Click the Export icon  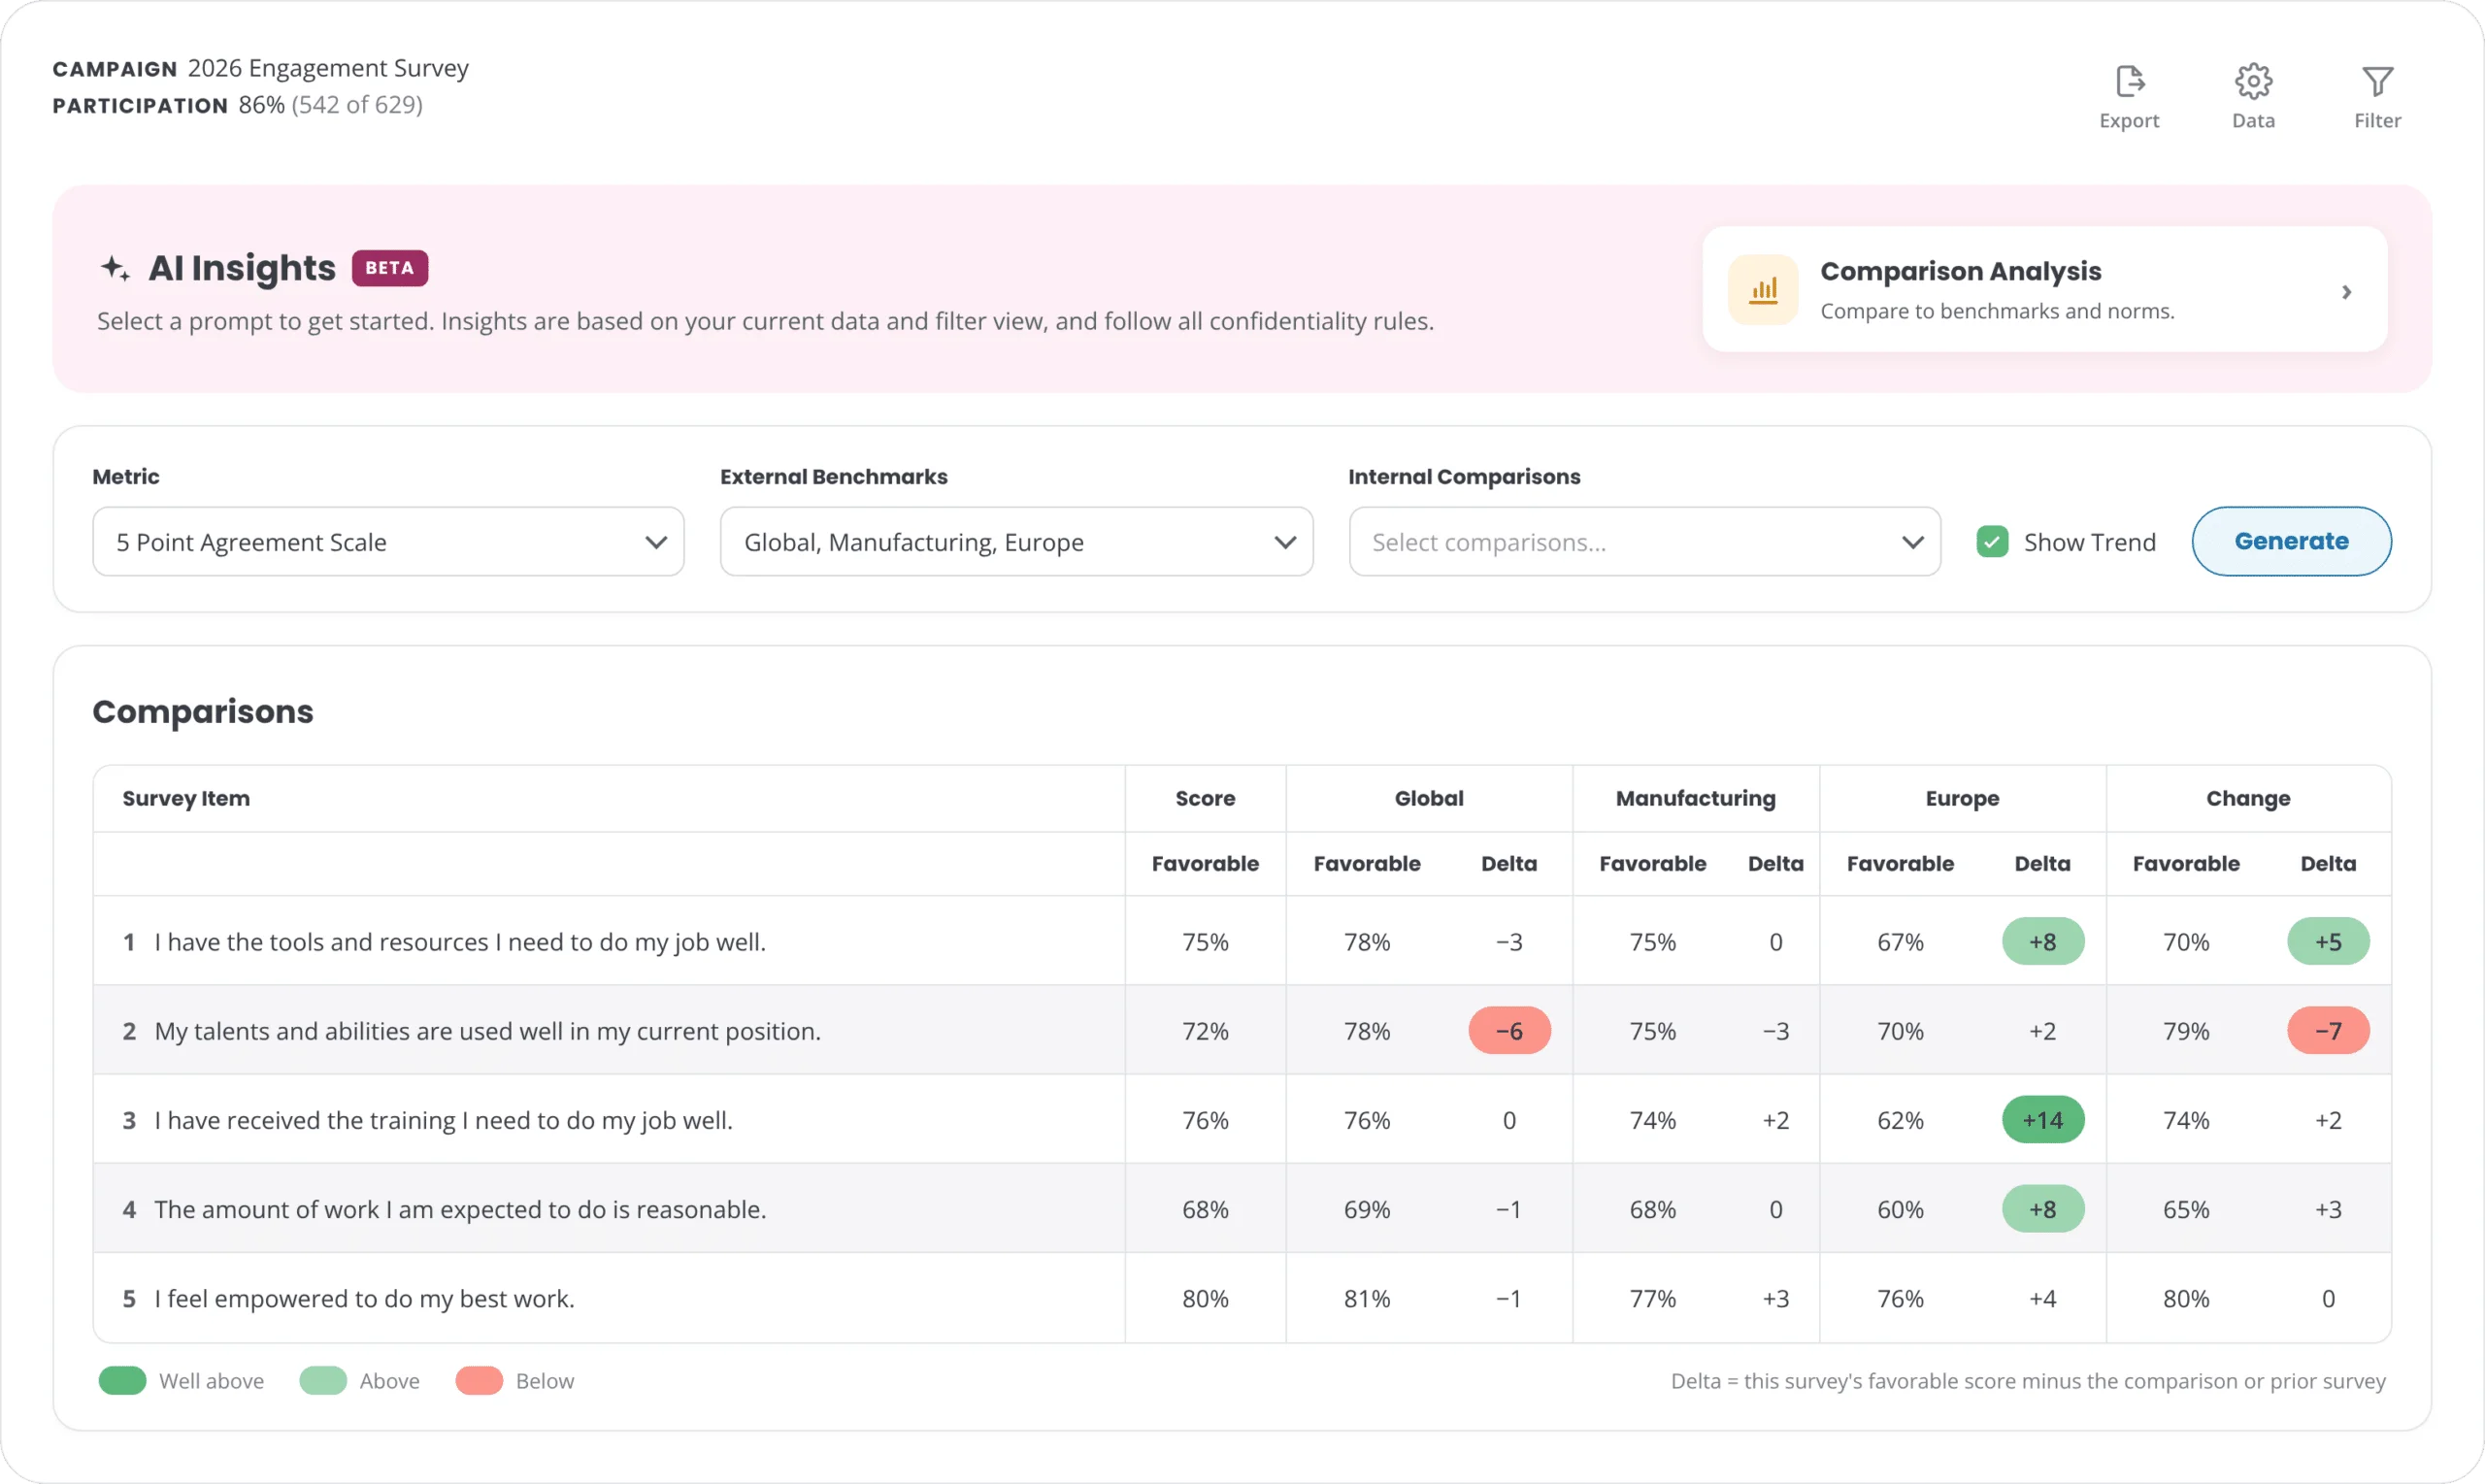pyautogui.click(x=2129, y=81)
